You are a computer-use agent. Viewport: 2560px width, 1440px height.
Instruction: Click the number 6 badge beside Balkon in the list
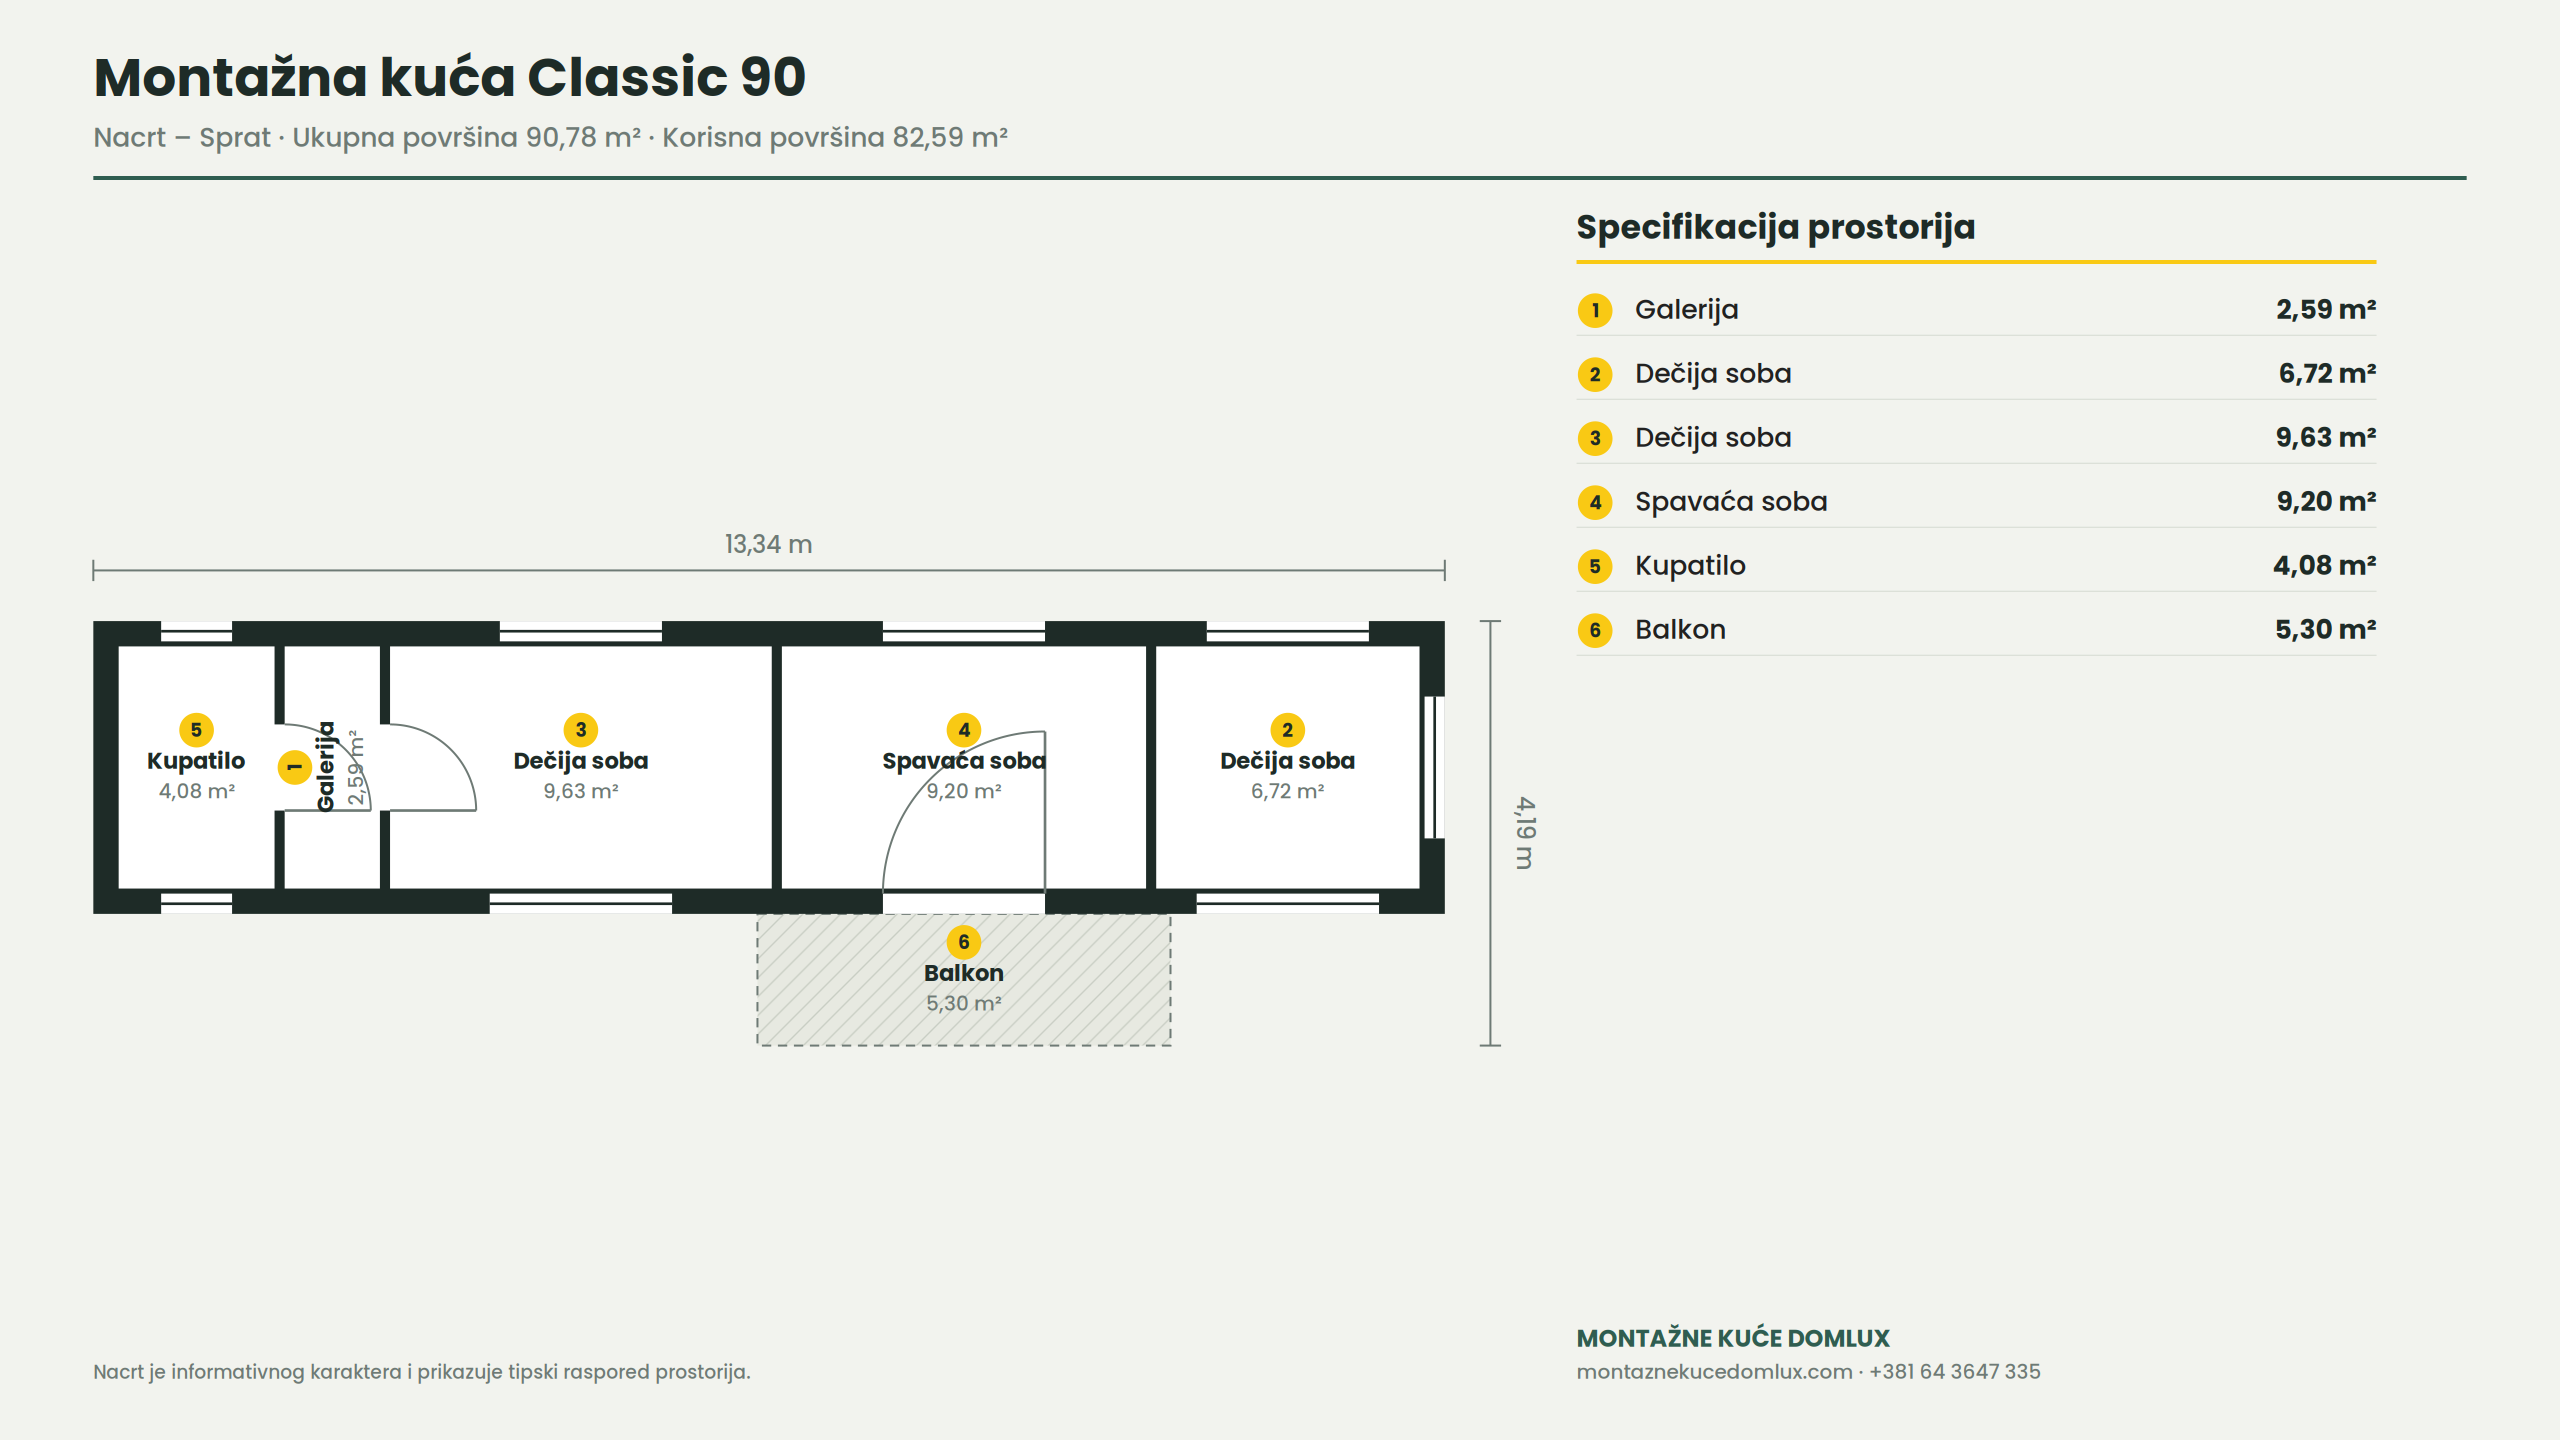point(1595,630)
